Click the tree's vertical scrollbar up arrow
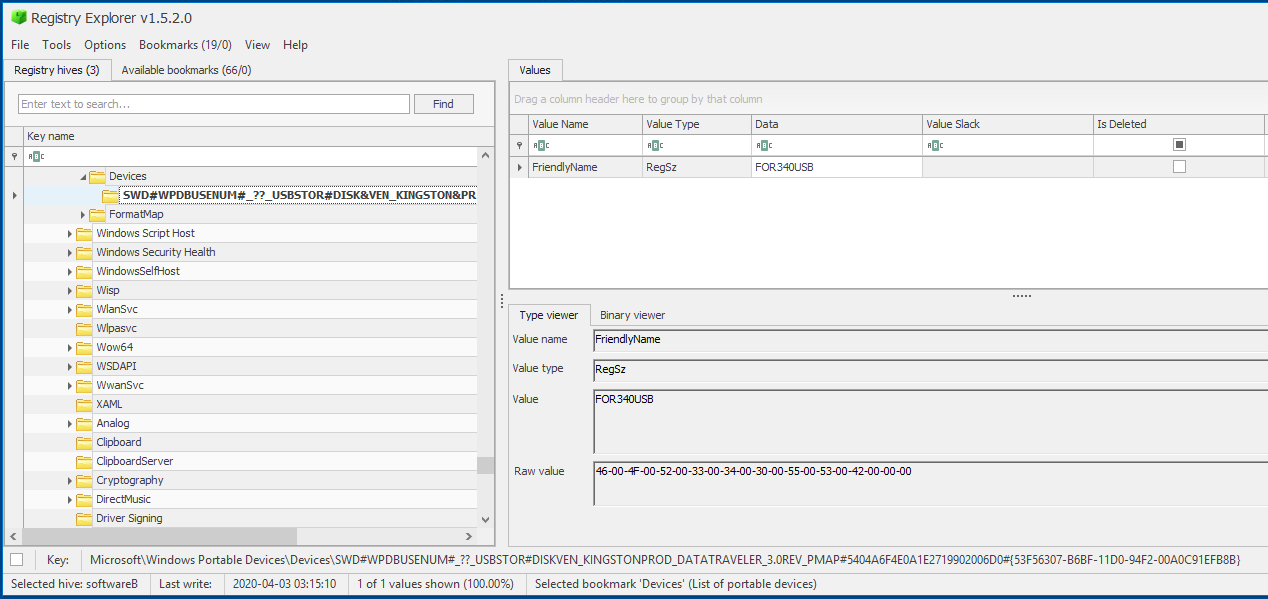Viewport: 1268px width, 599px height. [486, 157]
